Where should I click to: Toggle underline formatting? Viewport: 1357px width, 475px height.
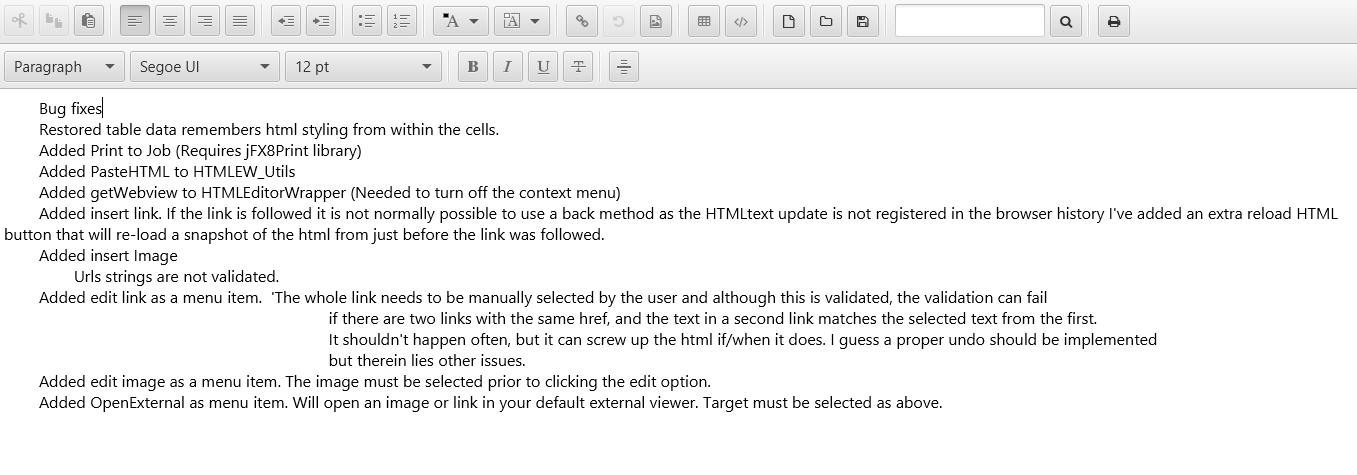pyautogui.click(x=543, y=67)
